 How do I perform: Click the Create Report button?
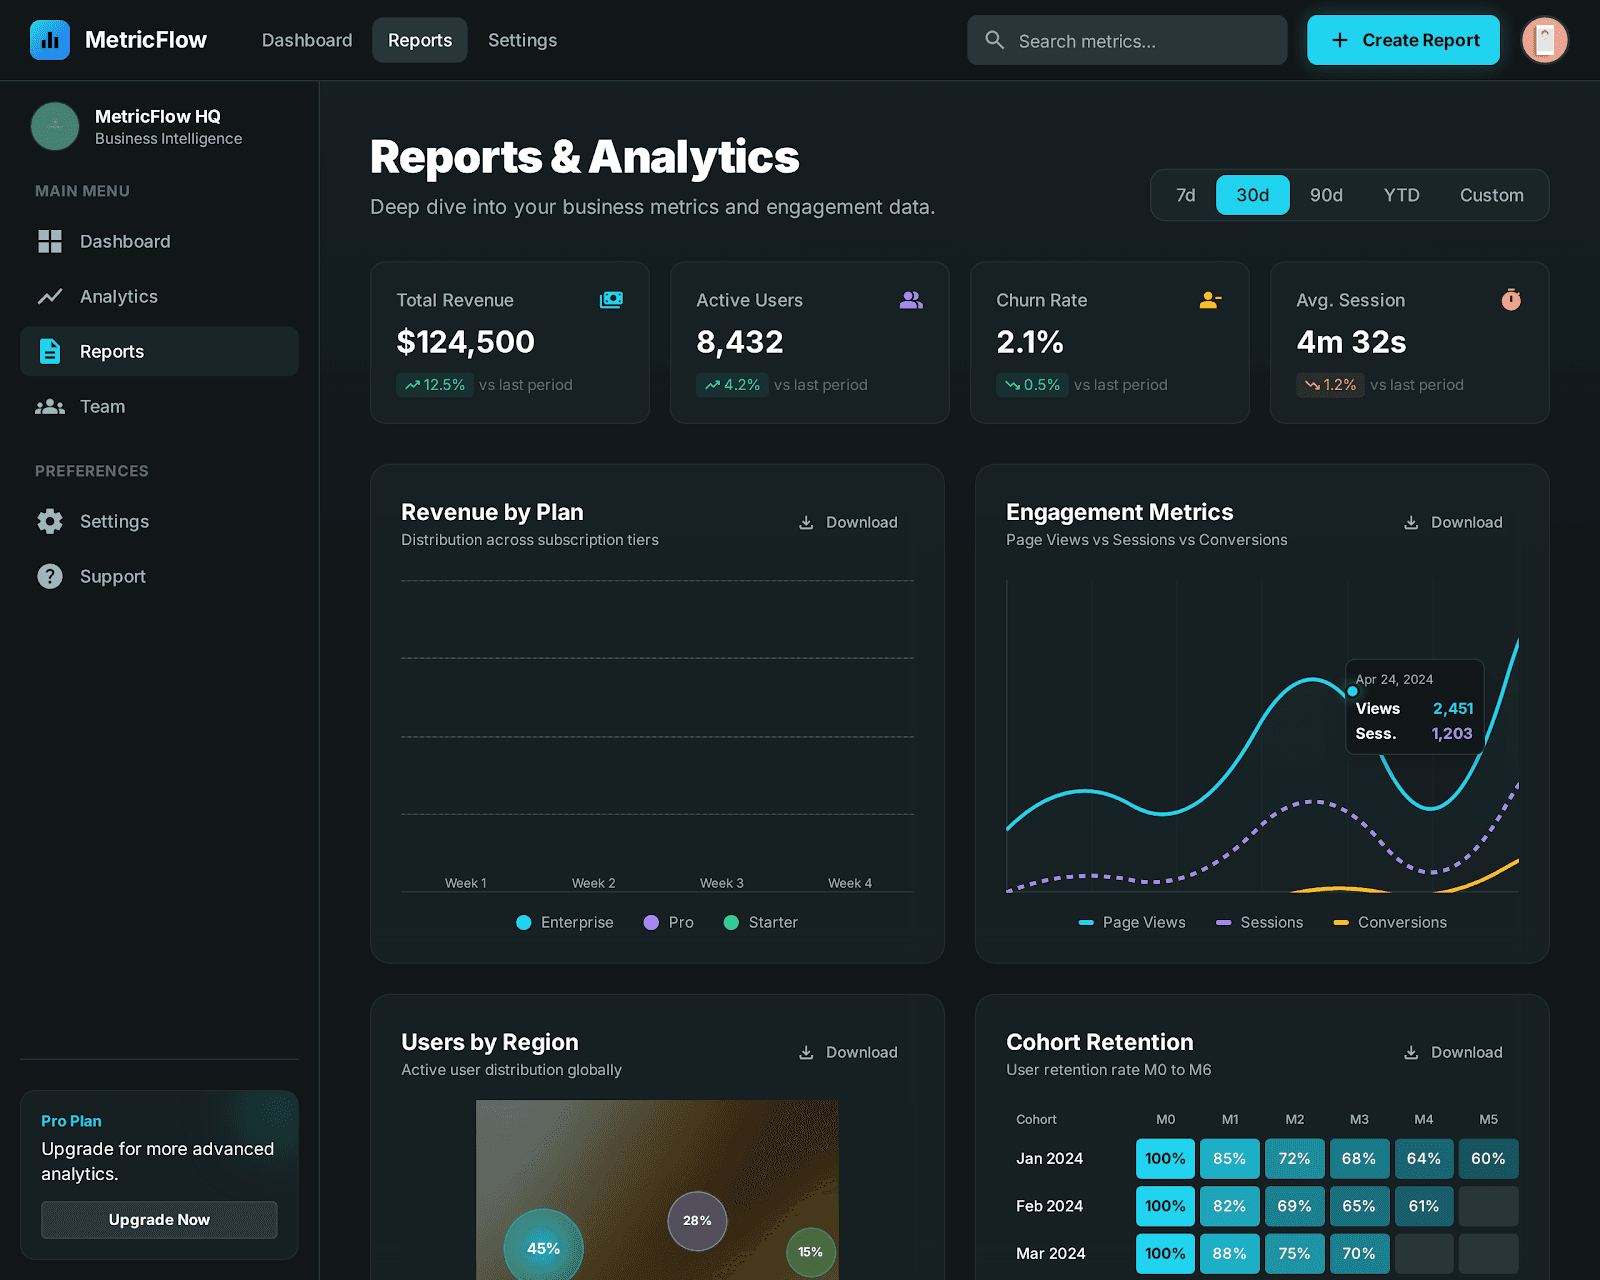[1403, 40]
